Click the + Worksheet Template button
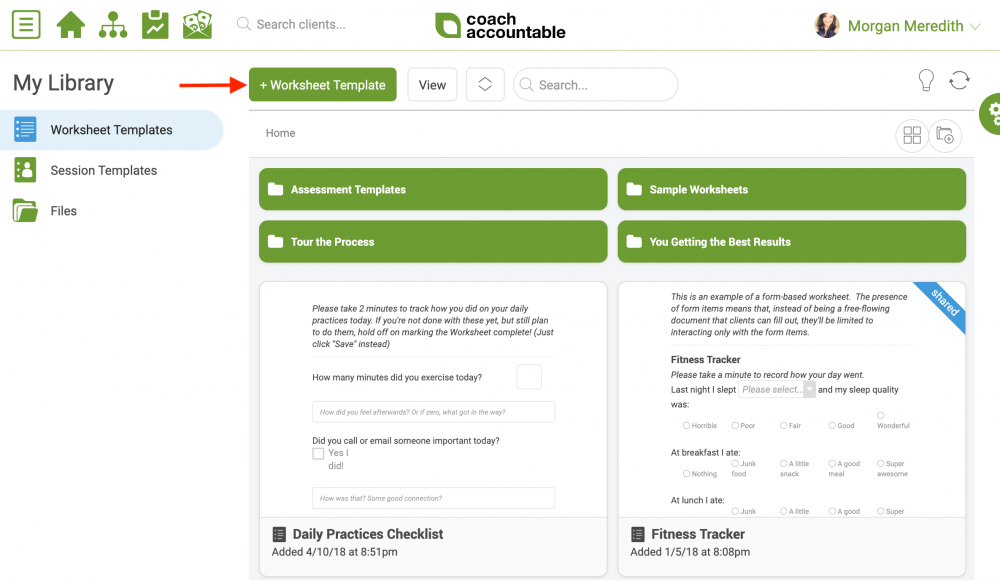The width and height of the screenshot is (1000, 581). 323,84
